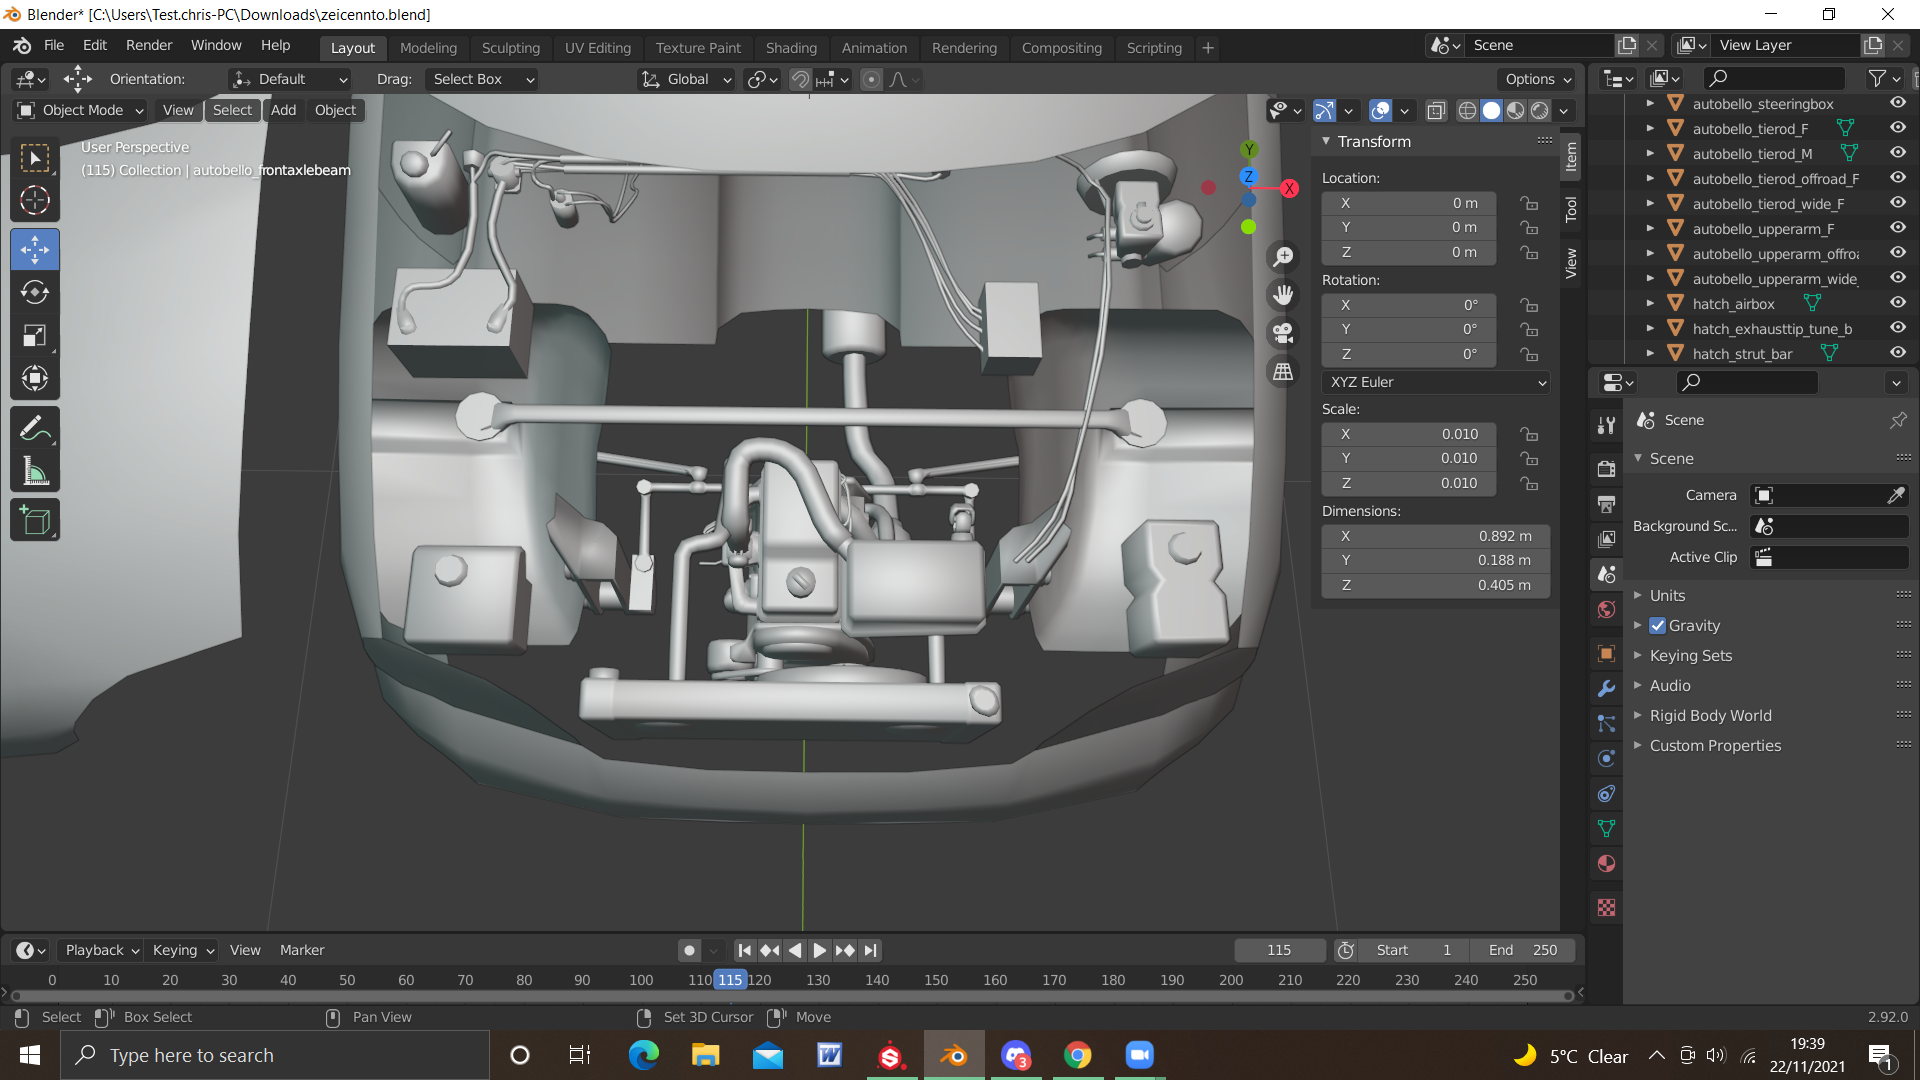Expand the Units panel
The image size is (1920, 1080).
pyautogui.click(x=1667, y=595)
